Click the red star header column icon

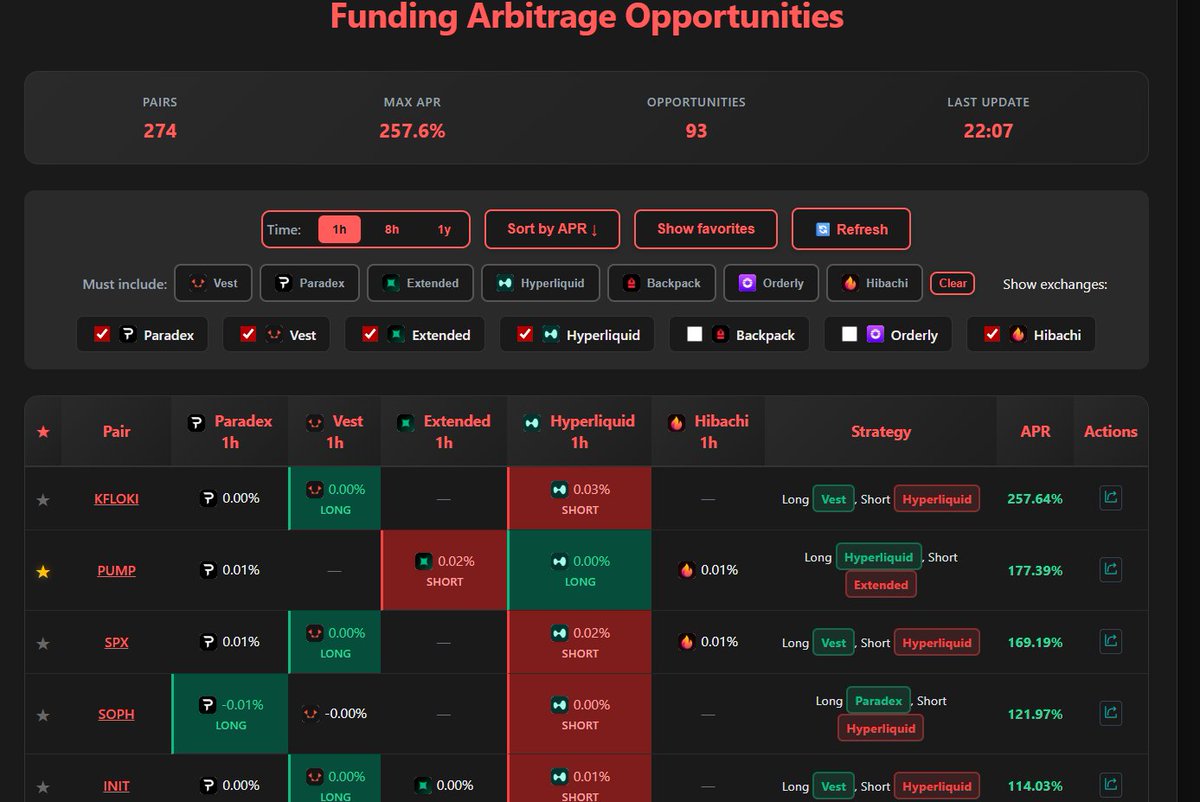(42, 432)
